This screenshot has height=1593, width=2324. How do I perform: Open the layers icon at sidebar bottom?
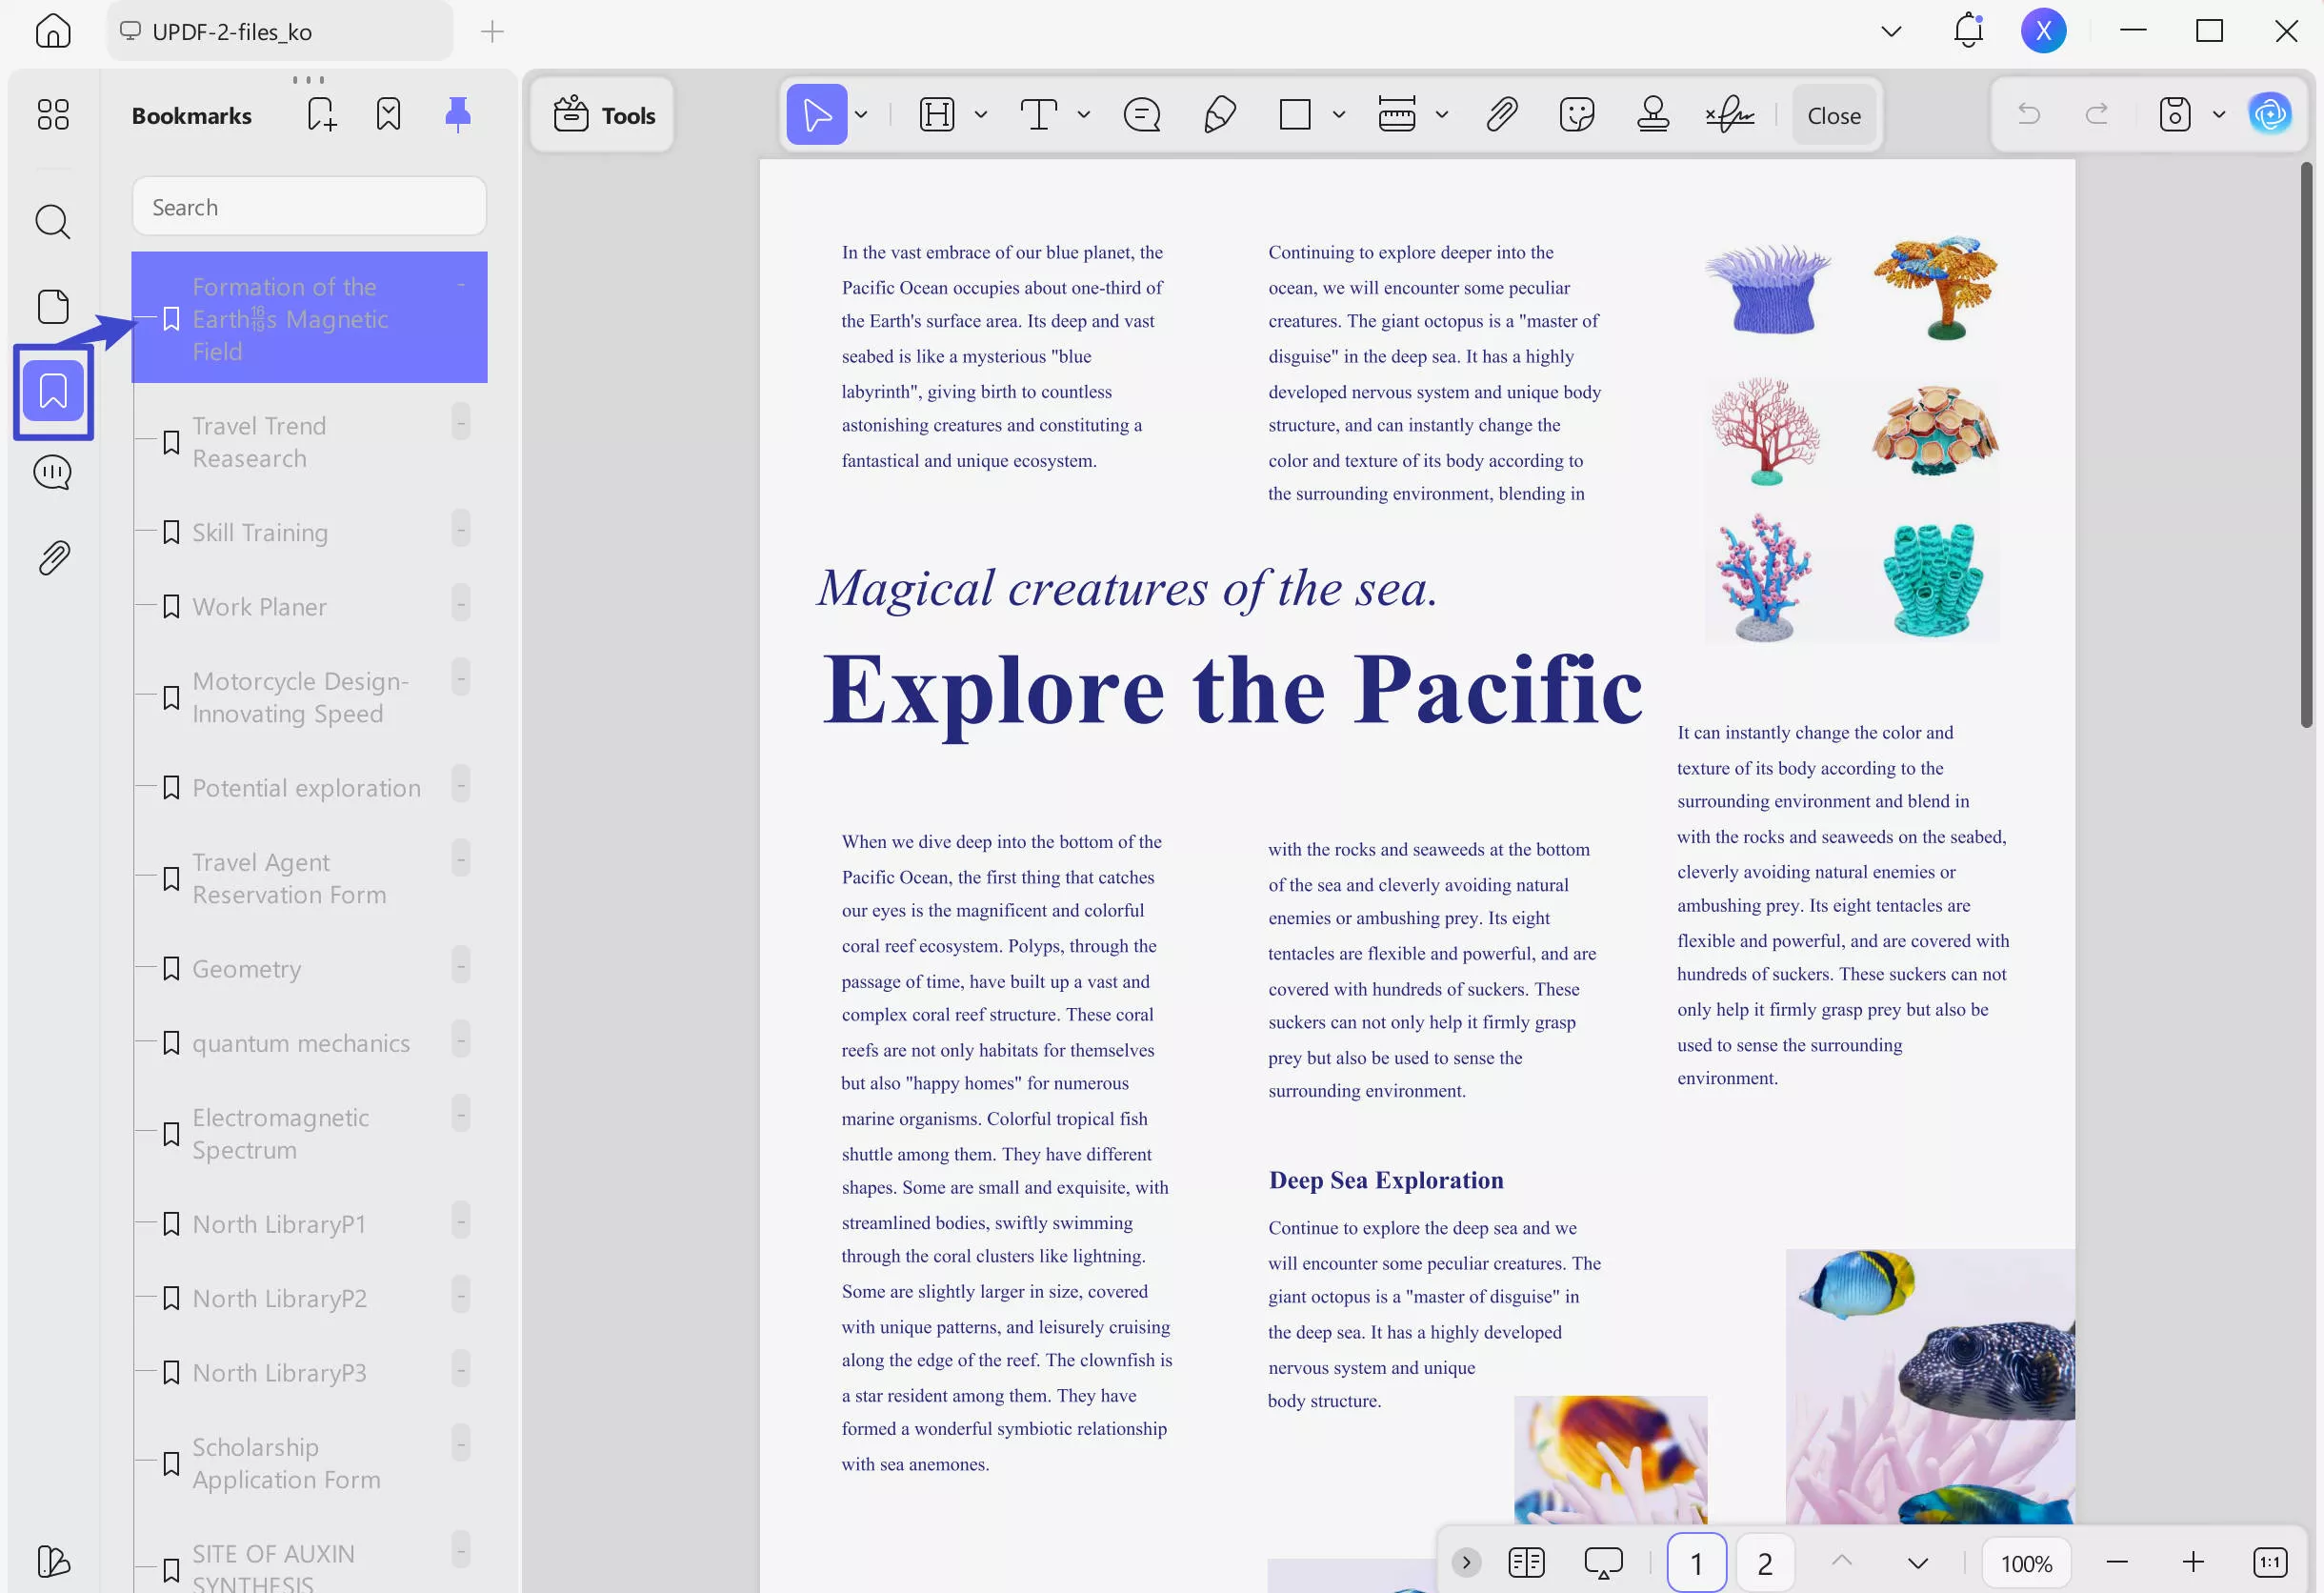click(x=53, y=1561)
